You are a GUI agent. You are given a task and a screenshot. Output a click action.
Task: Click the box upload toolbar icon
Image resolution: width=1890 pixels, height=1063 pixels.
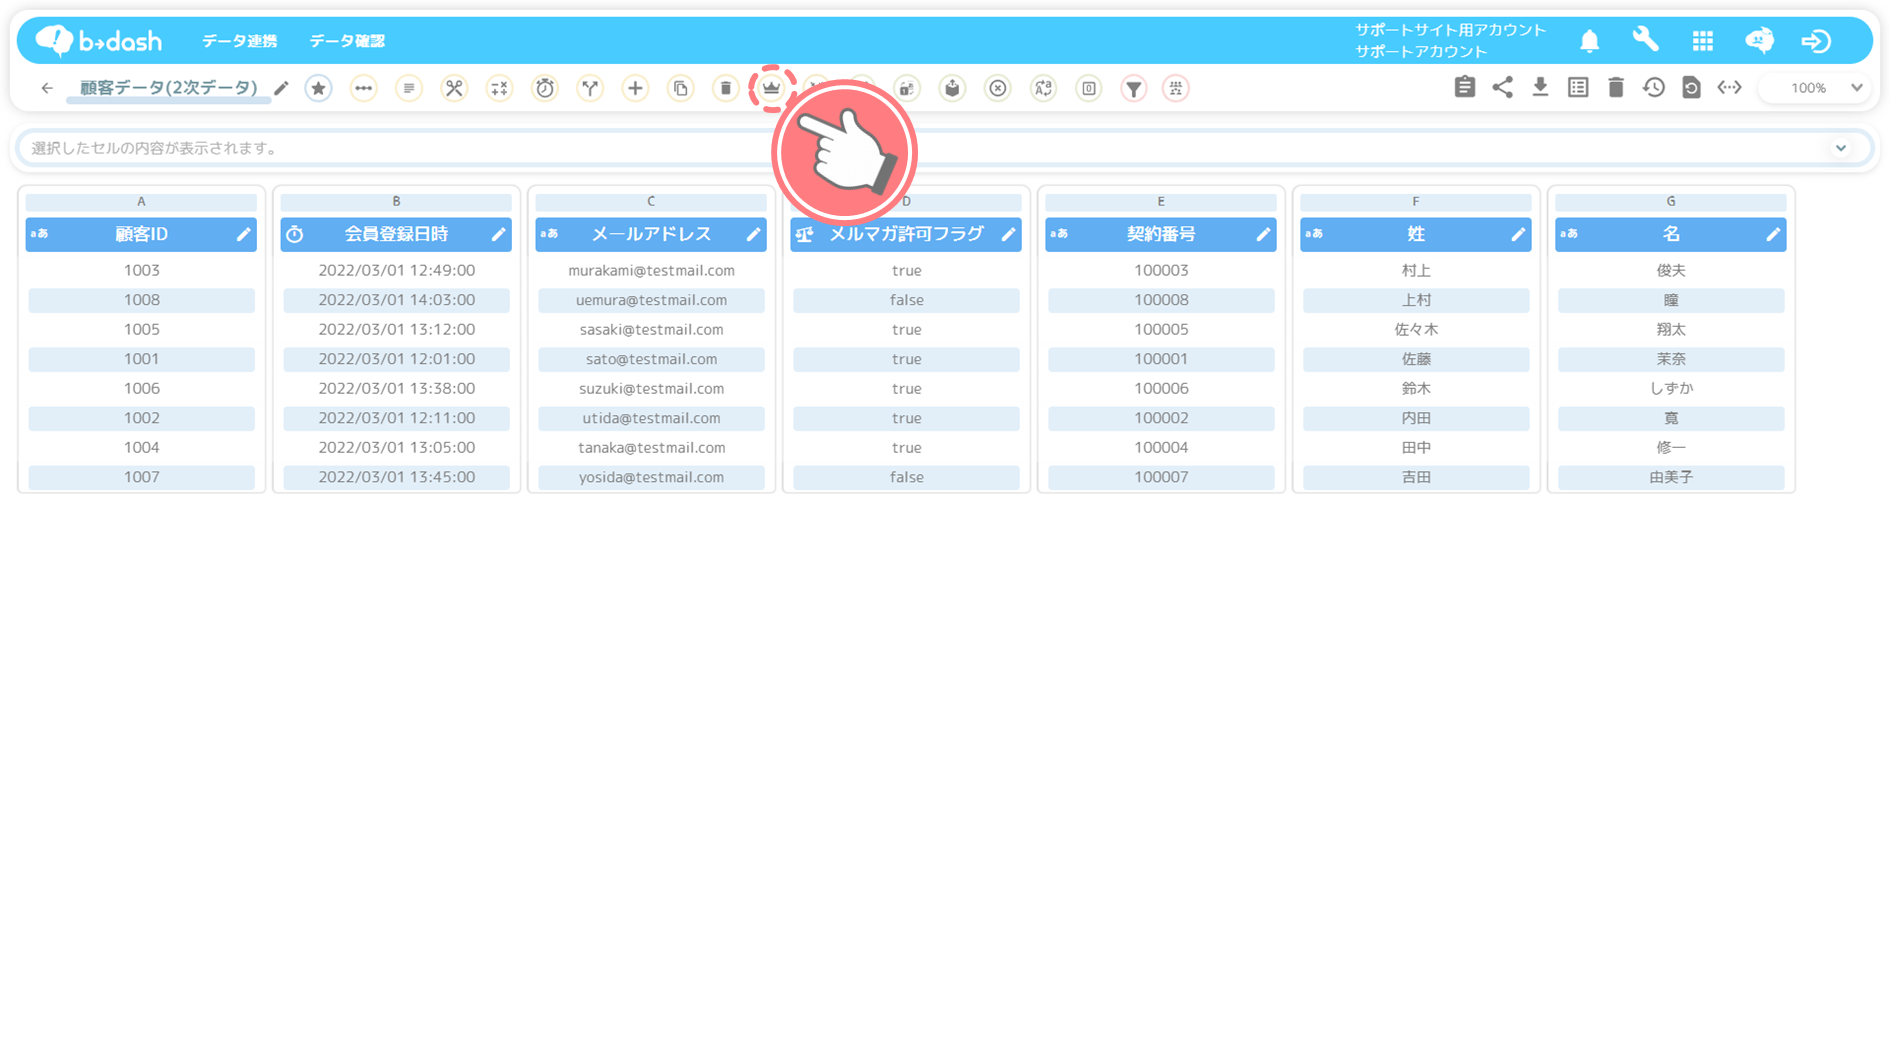point(952,88)
